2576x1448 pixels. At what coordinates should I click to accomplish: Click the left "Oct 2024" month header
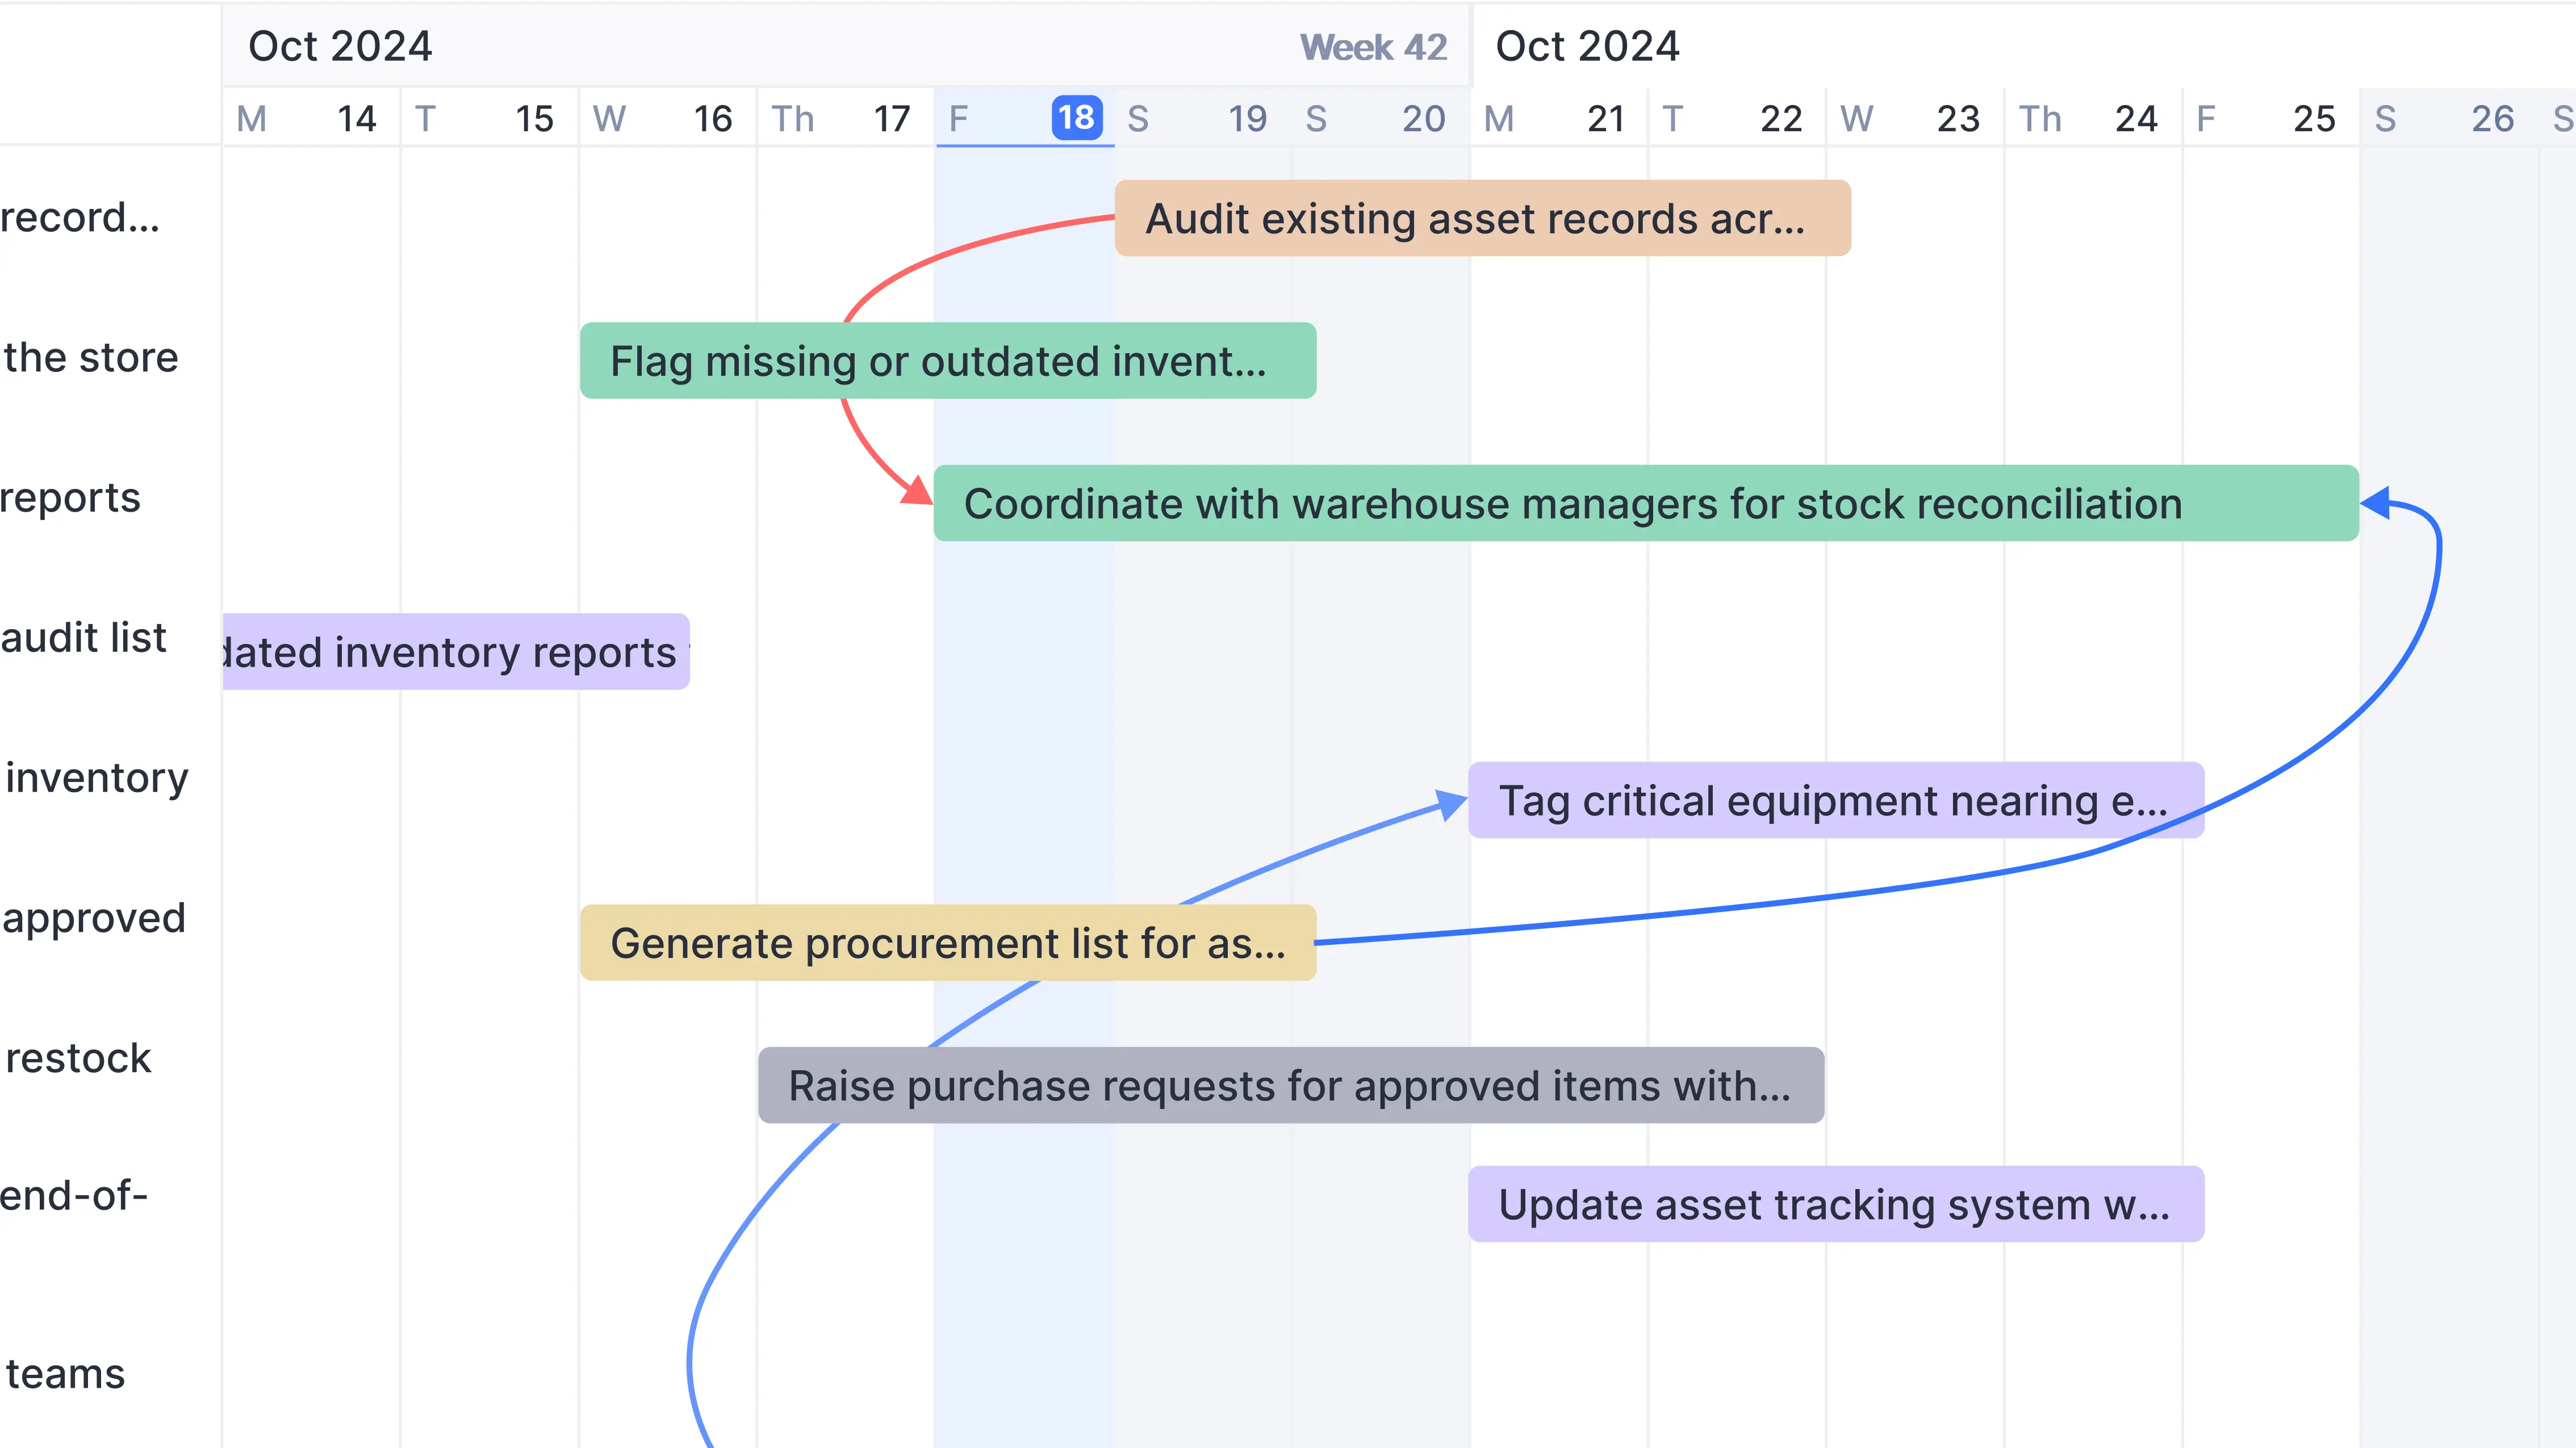tap(339, 46)
